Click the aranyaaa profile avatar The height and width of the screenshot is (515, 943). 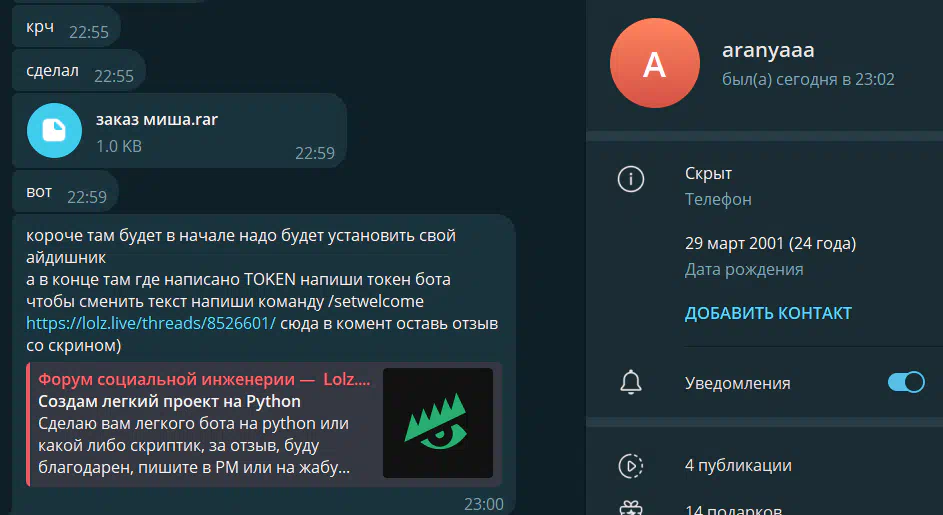(654, 63)
